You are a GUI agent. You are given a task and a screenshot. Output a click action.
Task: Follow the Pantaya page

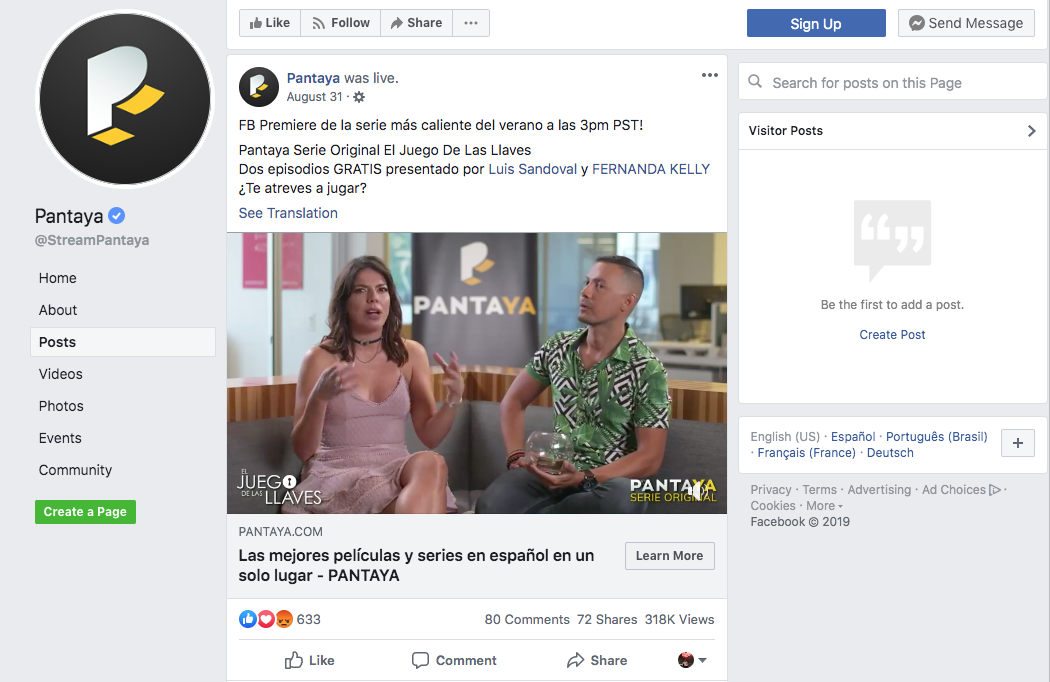click(x=341, y=23)
